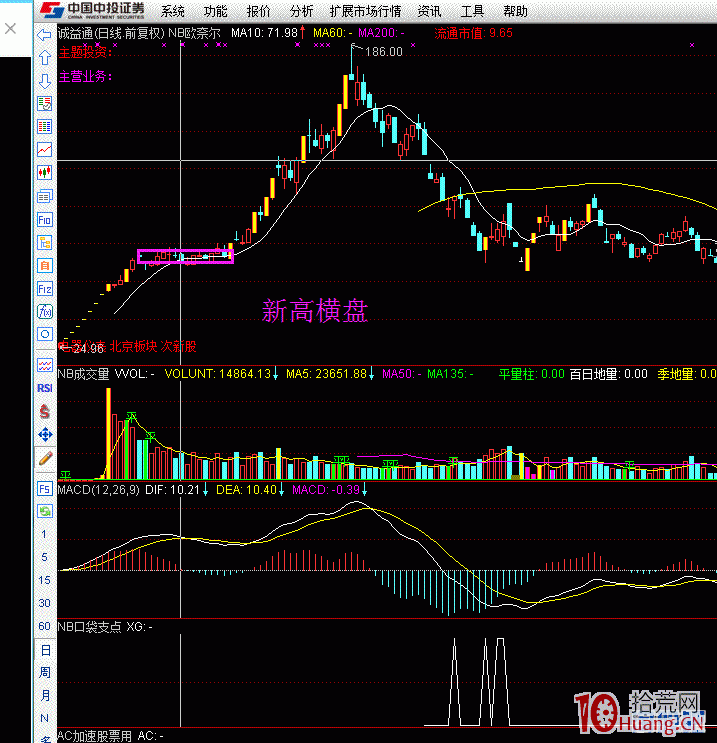Viewport: 717px width, 743px height.
Task: Open the multi-colored quote list icon
Action: (45, 127)
